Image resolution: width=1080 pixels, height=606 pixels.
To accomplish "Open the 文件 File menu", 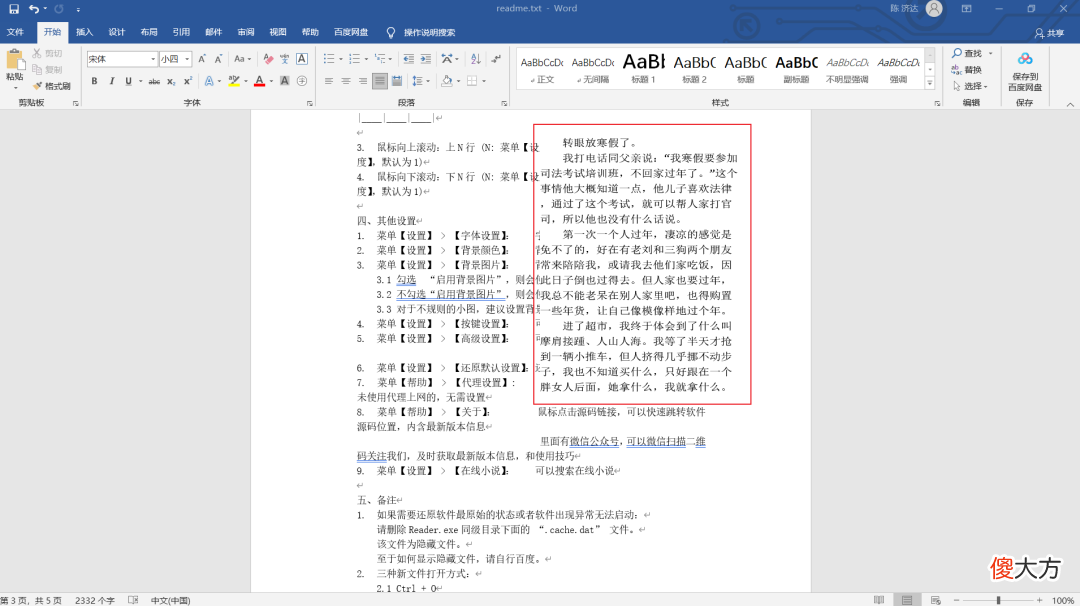I will coord(15,32).
